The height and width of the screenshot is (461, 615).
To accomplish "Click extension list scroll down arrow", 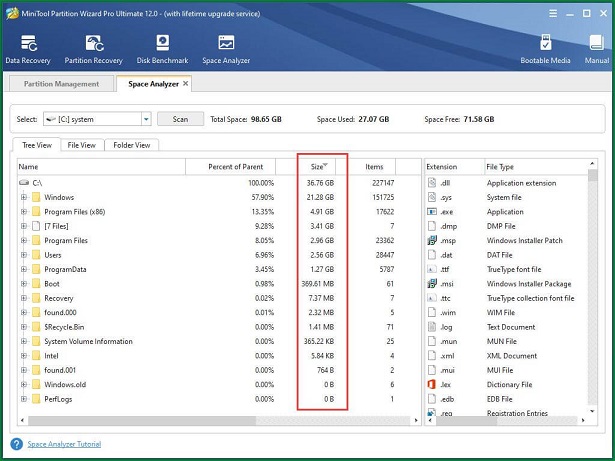I will [x=593, y=411].
